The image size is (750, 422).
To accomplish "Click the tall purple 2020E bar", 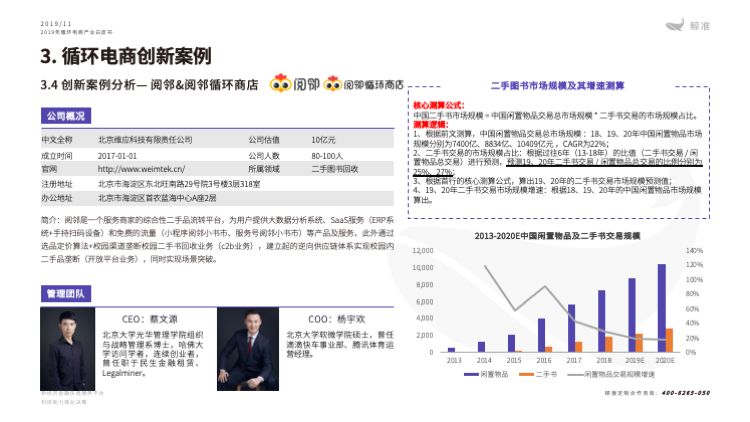I will coord(662,308).
